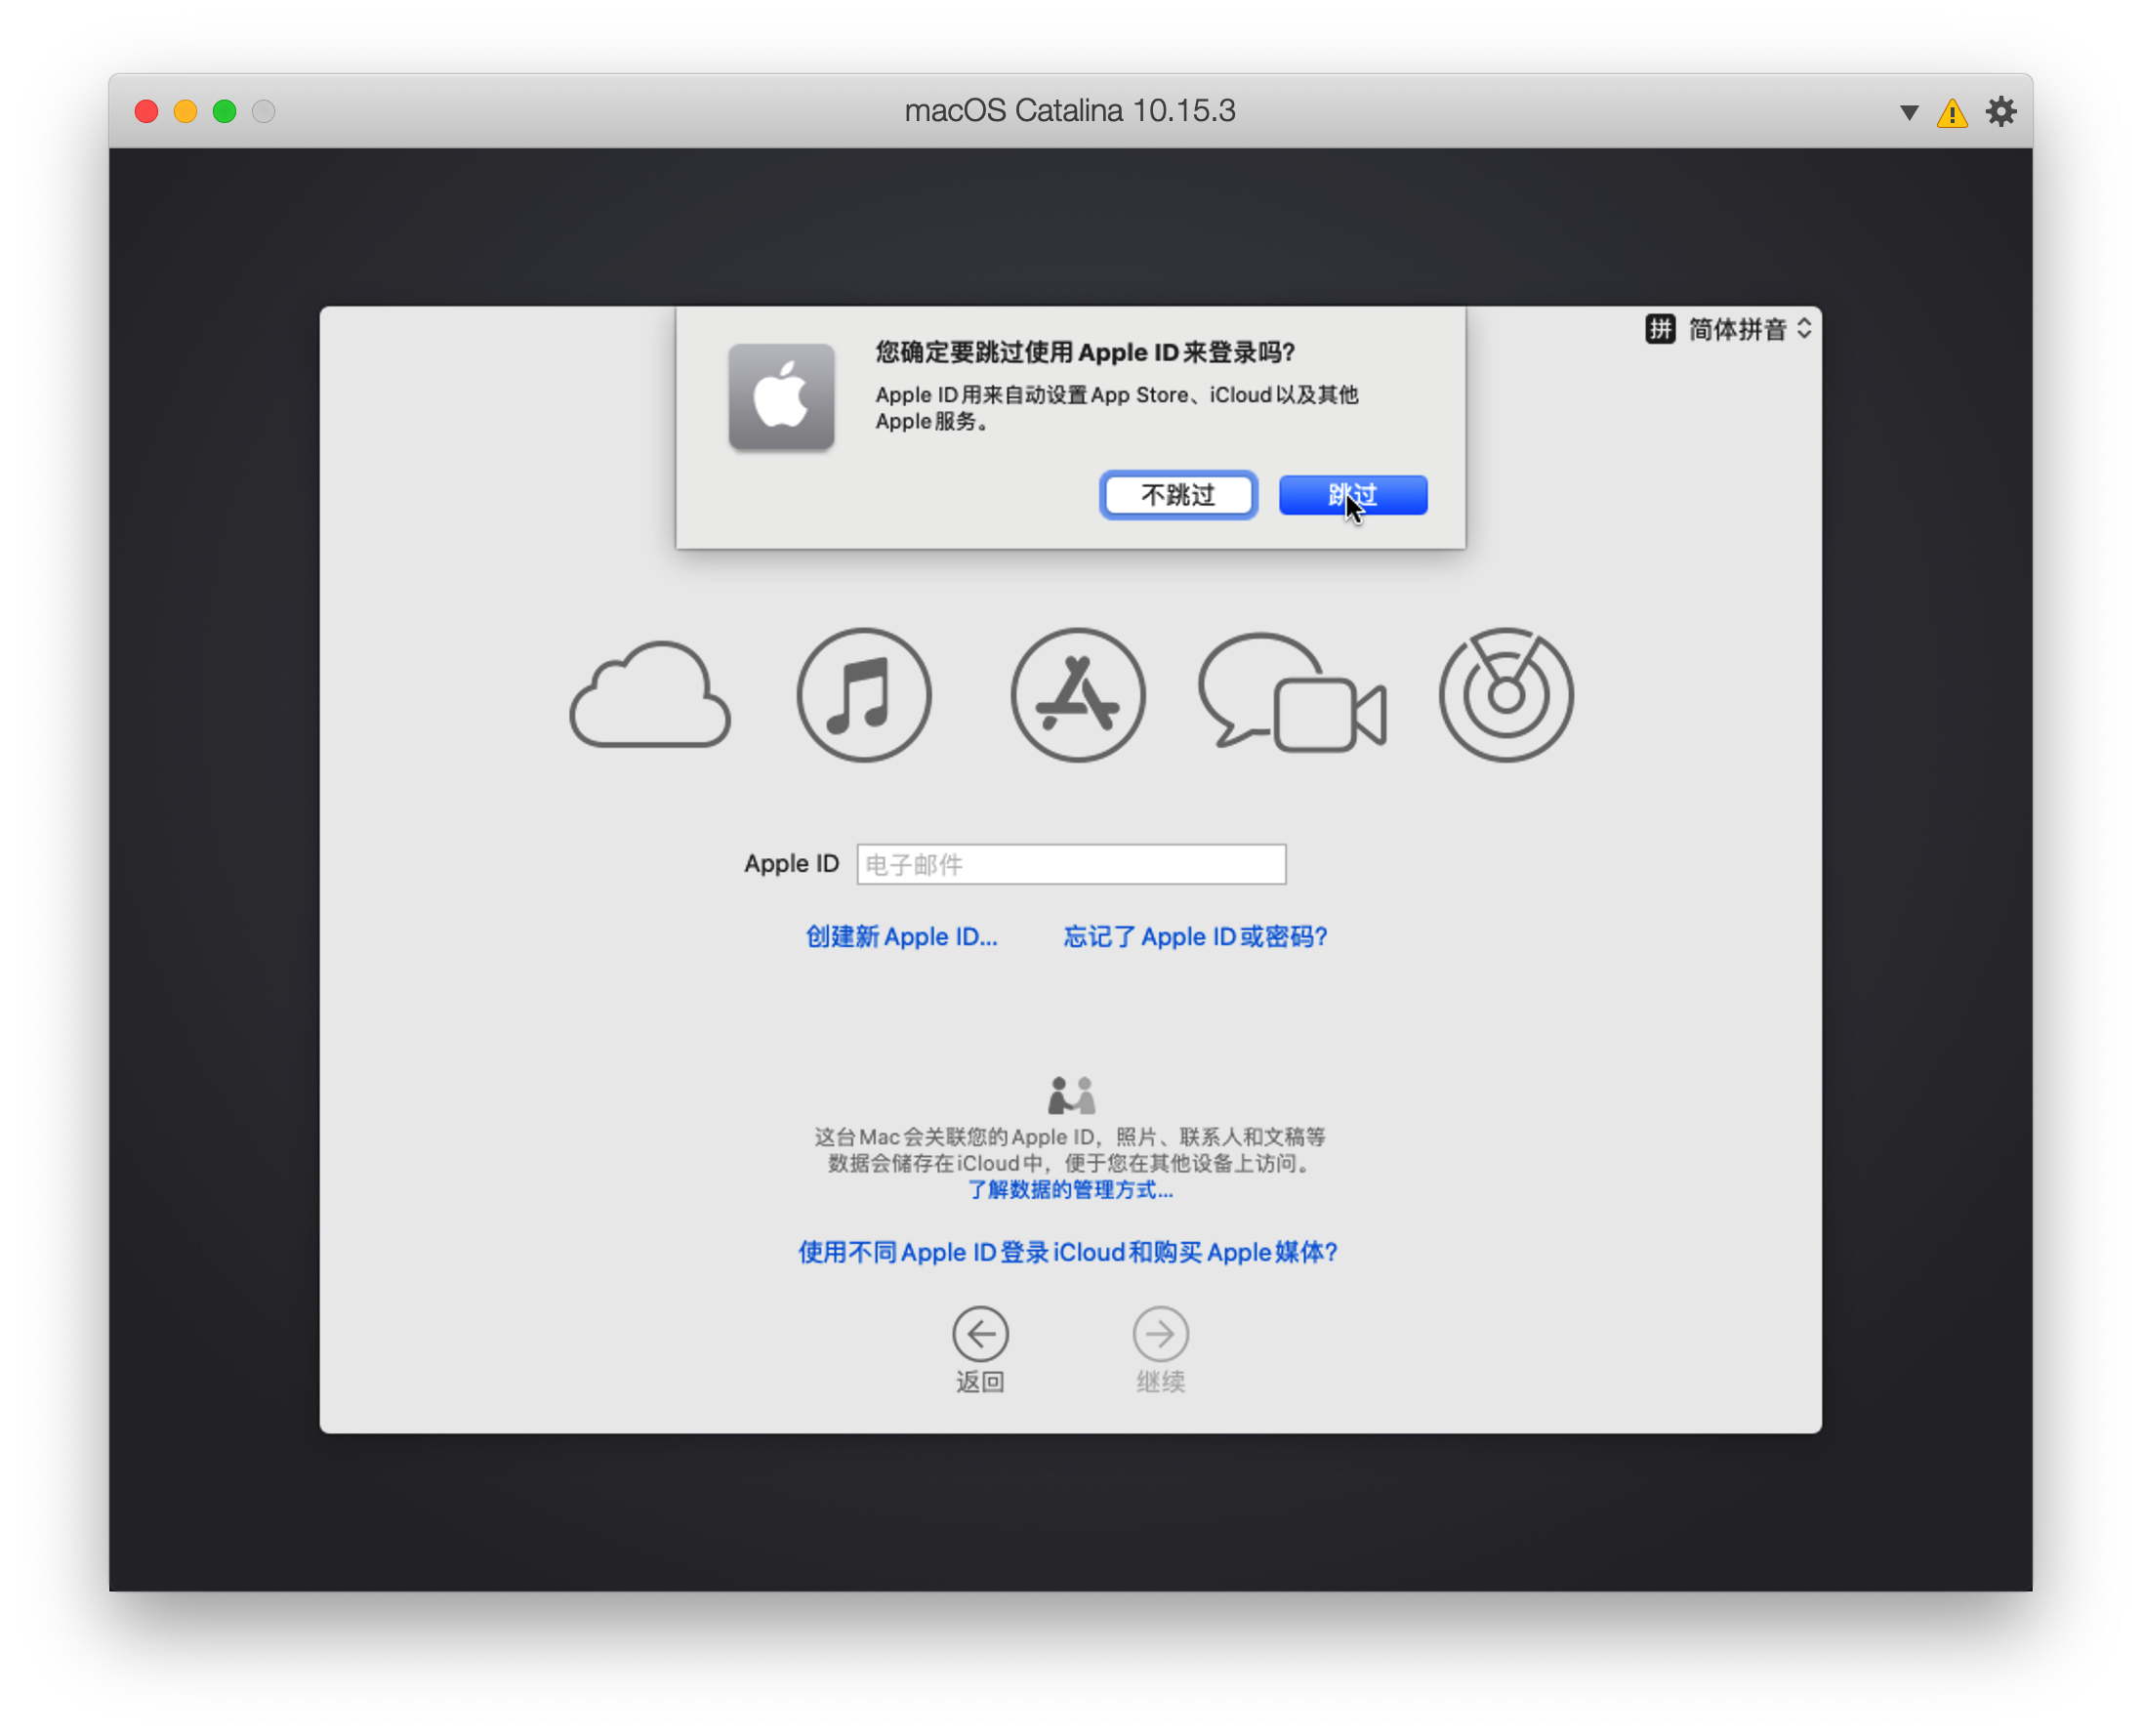Click the yellow warning triangle icon
The height and width of the screenshot is (1736, 2142).
click(1952, 112)
